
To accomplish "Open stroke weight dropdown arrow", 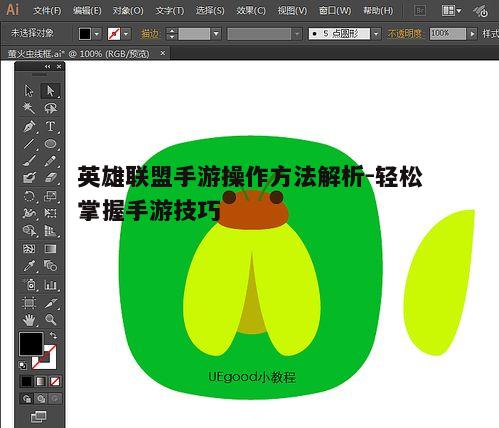I will pyautogui.click(x=216, y=34).
